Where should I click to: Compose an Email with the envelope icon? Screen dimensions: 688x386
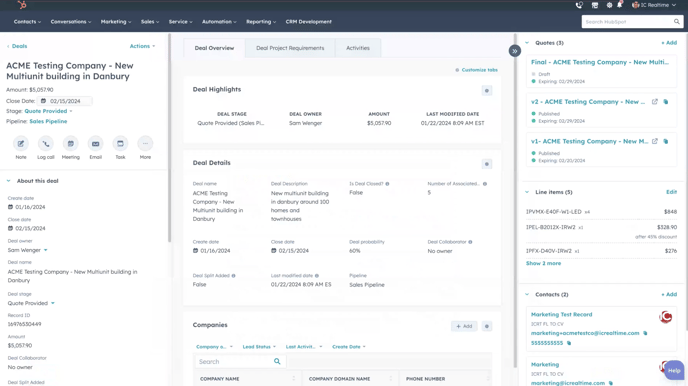click(95, 143)
